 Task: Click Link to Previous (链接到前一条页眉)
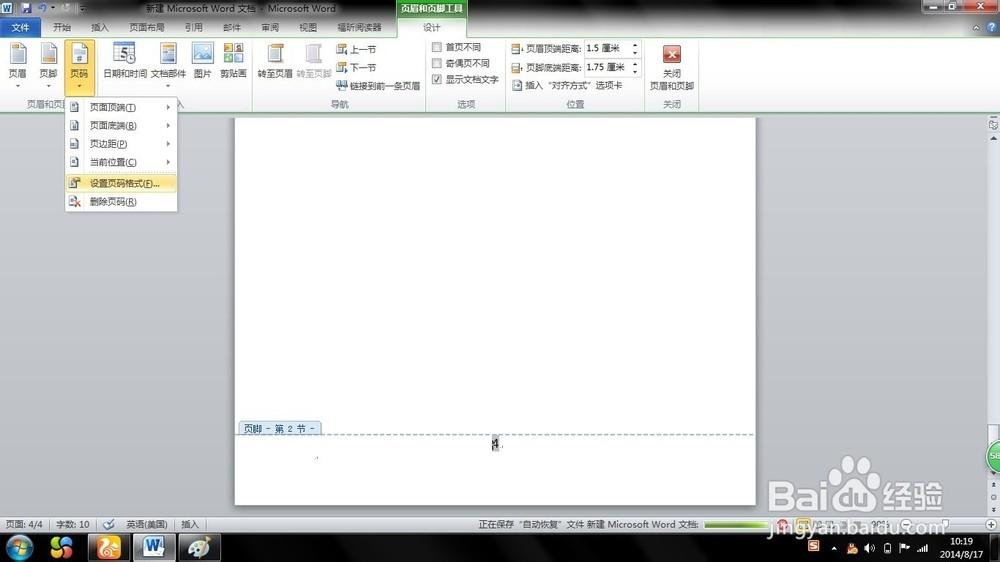pos(378,85)
